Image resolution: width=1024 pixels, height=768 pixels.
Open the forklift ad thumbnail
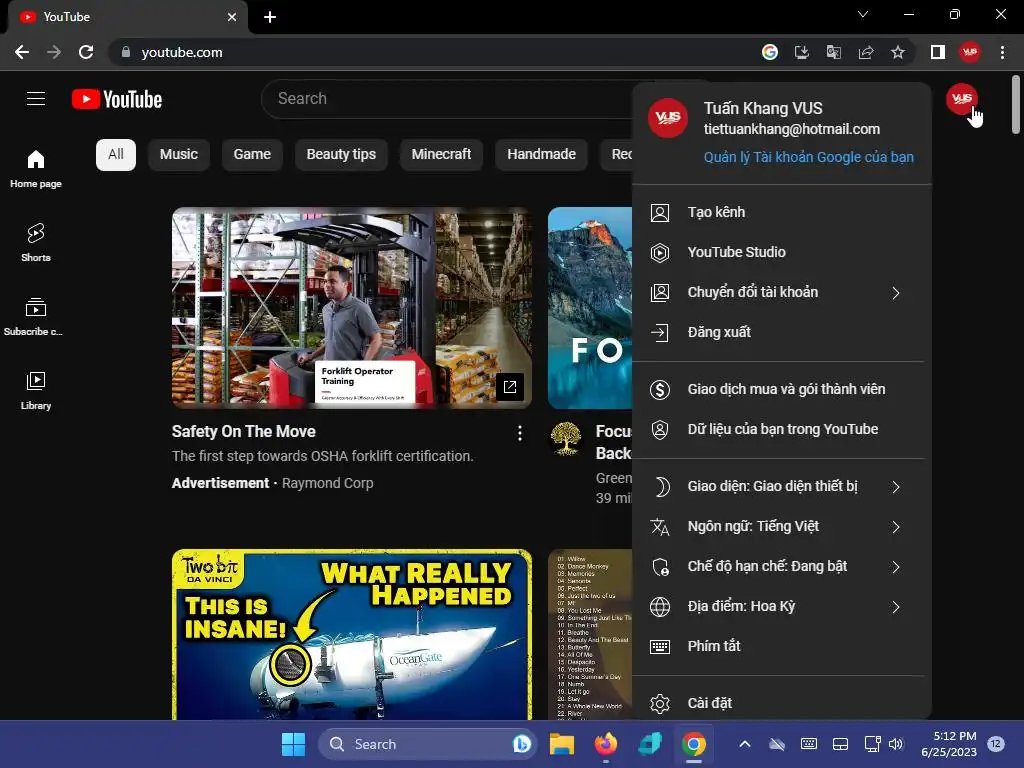[x=351, y=308]
